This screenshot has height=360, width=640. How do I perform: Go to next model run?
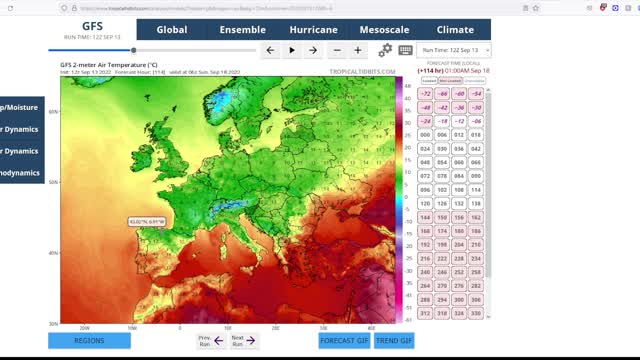pyautogui.click(x=244, y=341)
